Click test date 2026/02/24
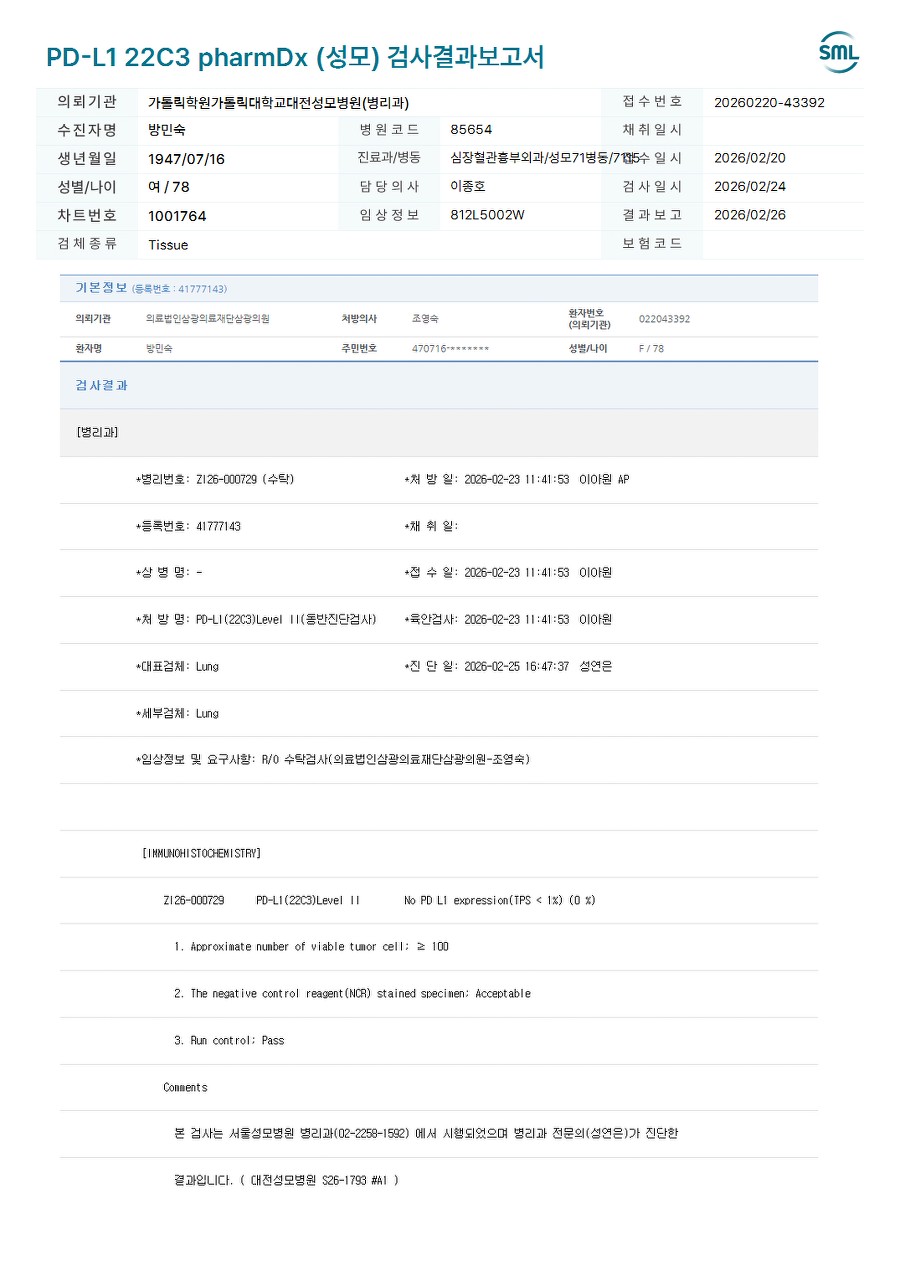Image resolution: width=900 pixels, height=1271 pixels. (x=750, y=187)
